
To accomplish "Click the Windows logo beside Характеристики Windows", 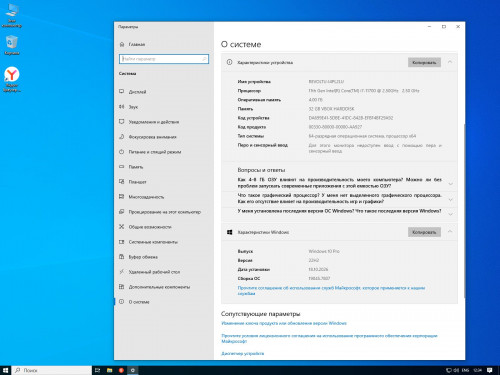I will [229, 232].
